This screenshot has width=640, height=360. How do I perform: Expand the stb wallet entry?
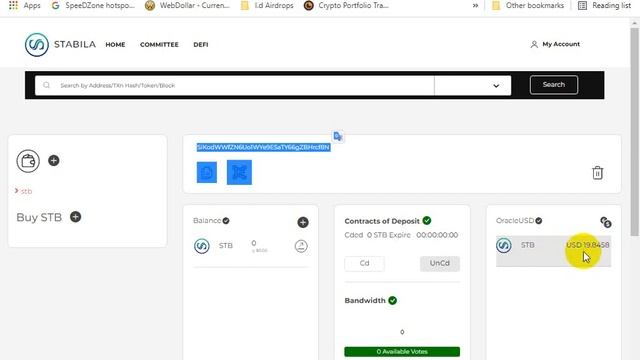[x=23, y=191]
